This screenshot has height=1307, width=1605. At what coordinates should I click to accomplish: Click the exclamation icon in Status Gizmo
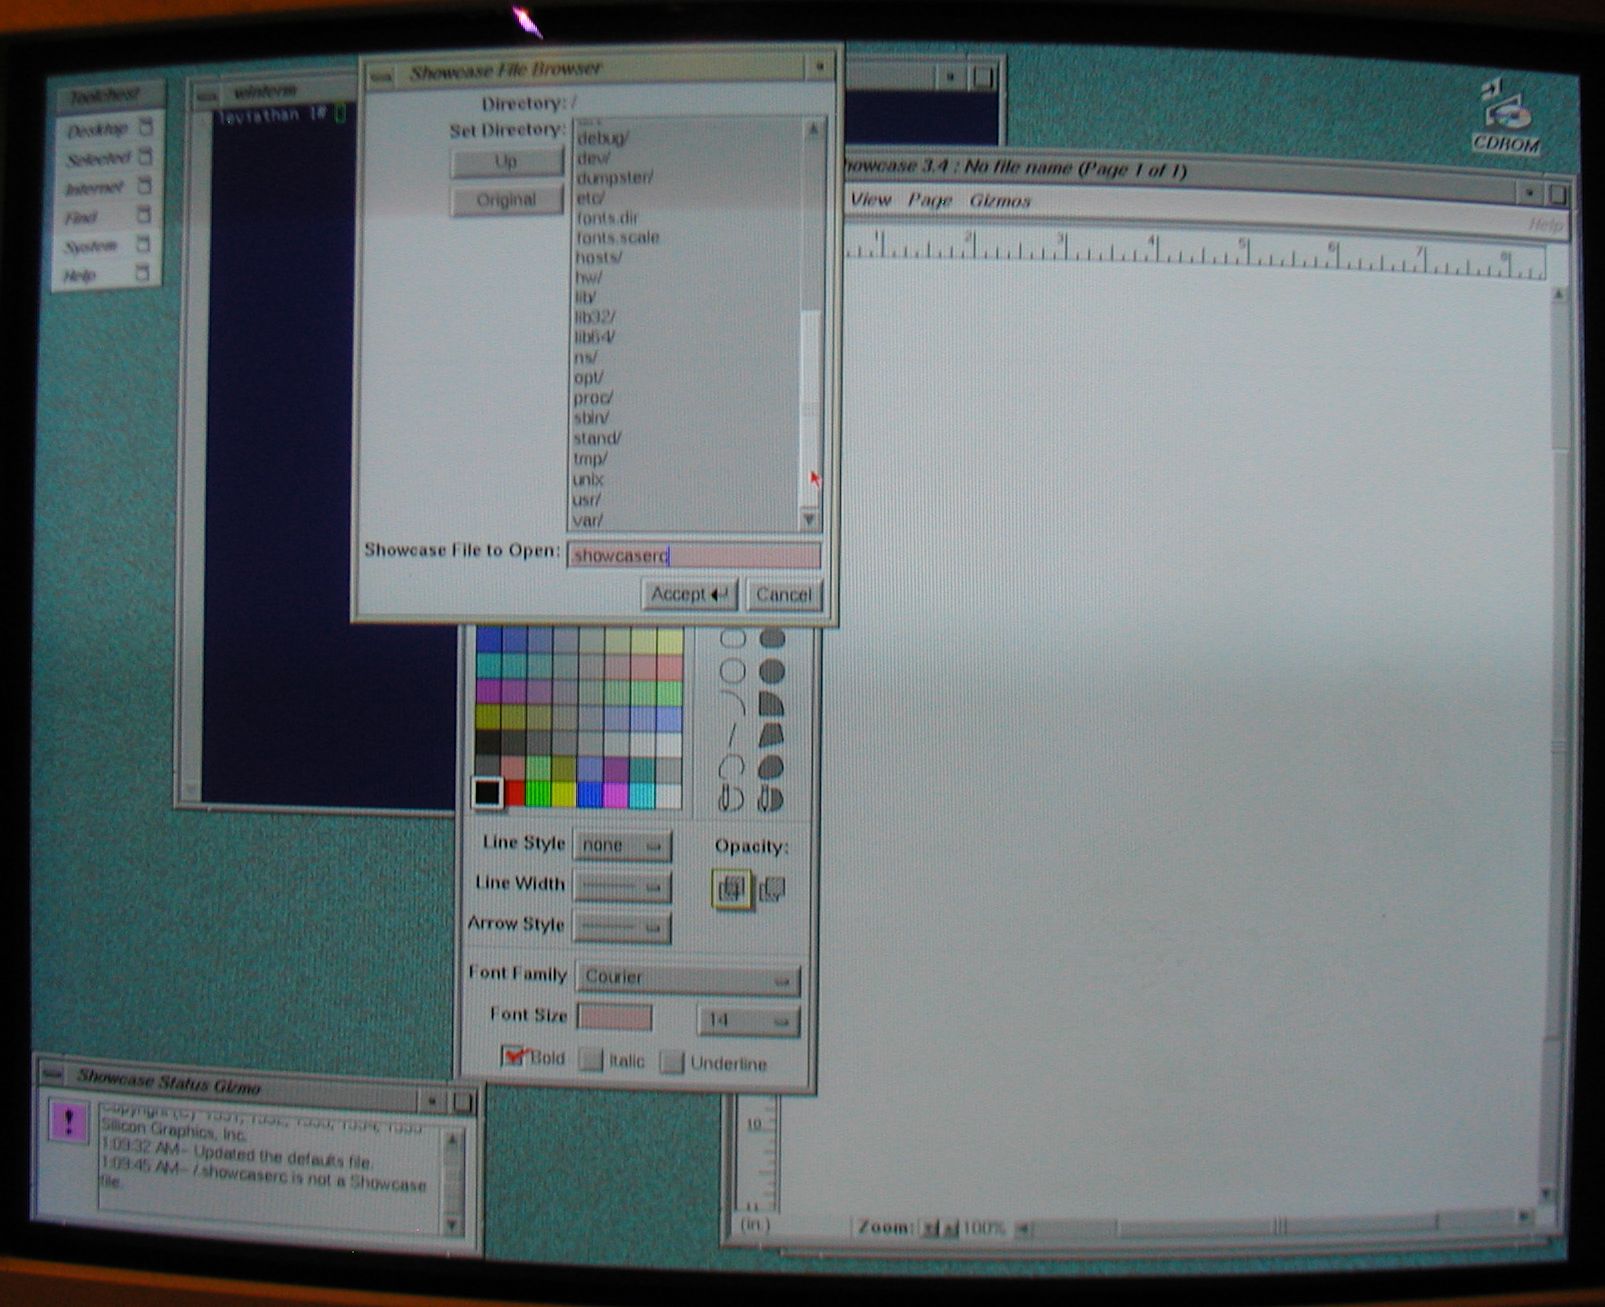tap(68, 1121)
